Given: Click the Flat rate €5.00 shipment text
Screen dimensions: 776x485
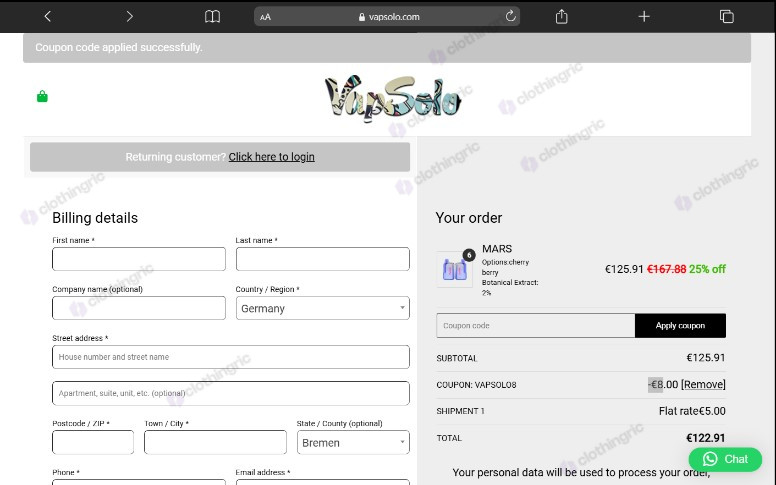Looking at the screenshot, I should pyautogui.click(x=692, y=411).
